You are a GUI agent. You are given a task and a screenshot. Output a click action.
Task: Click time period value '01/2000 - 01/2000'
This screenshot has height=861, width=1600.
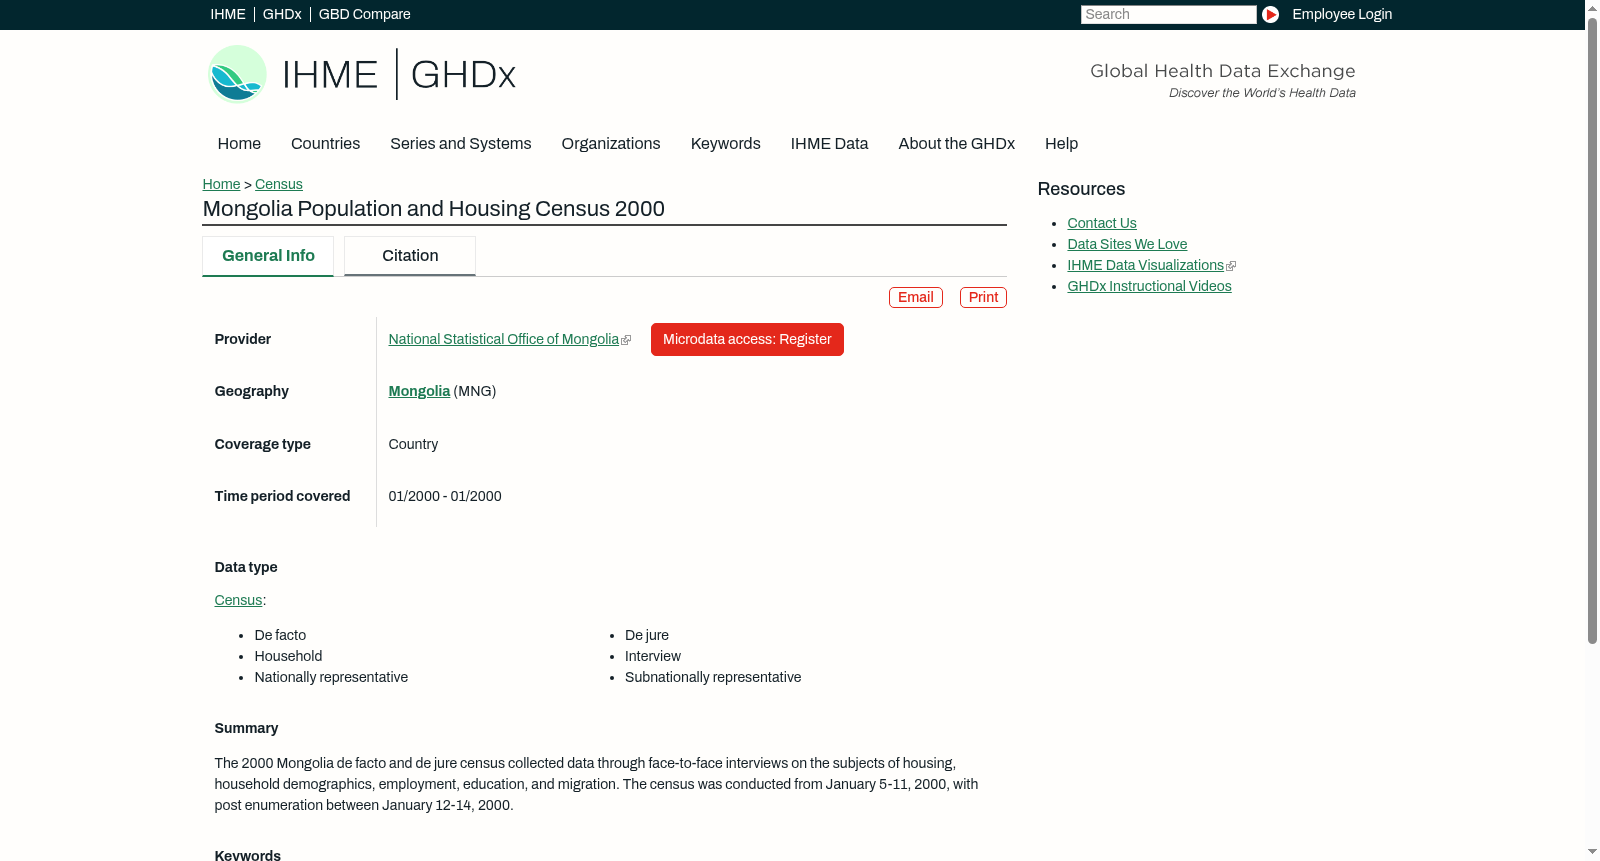[445, 496]
